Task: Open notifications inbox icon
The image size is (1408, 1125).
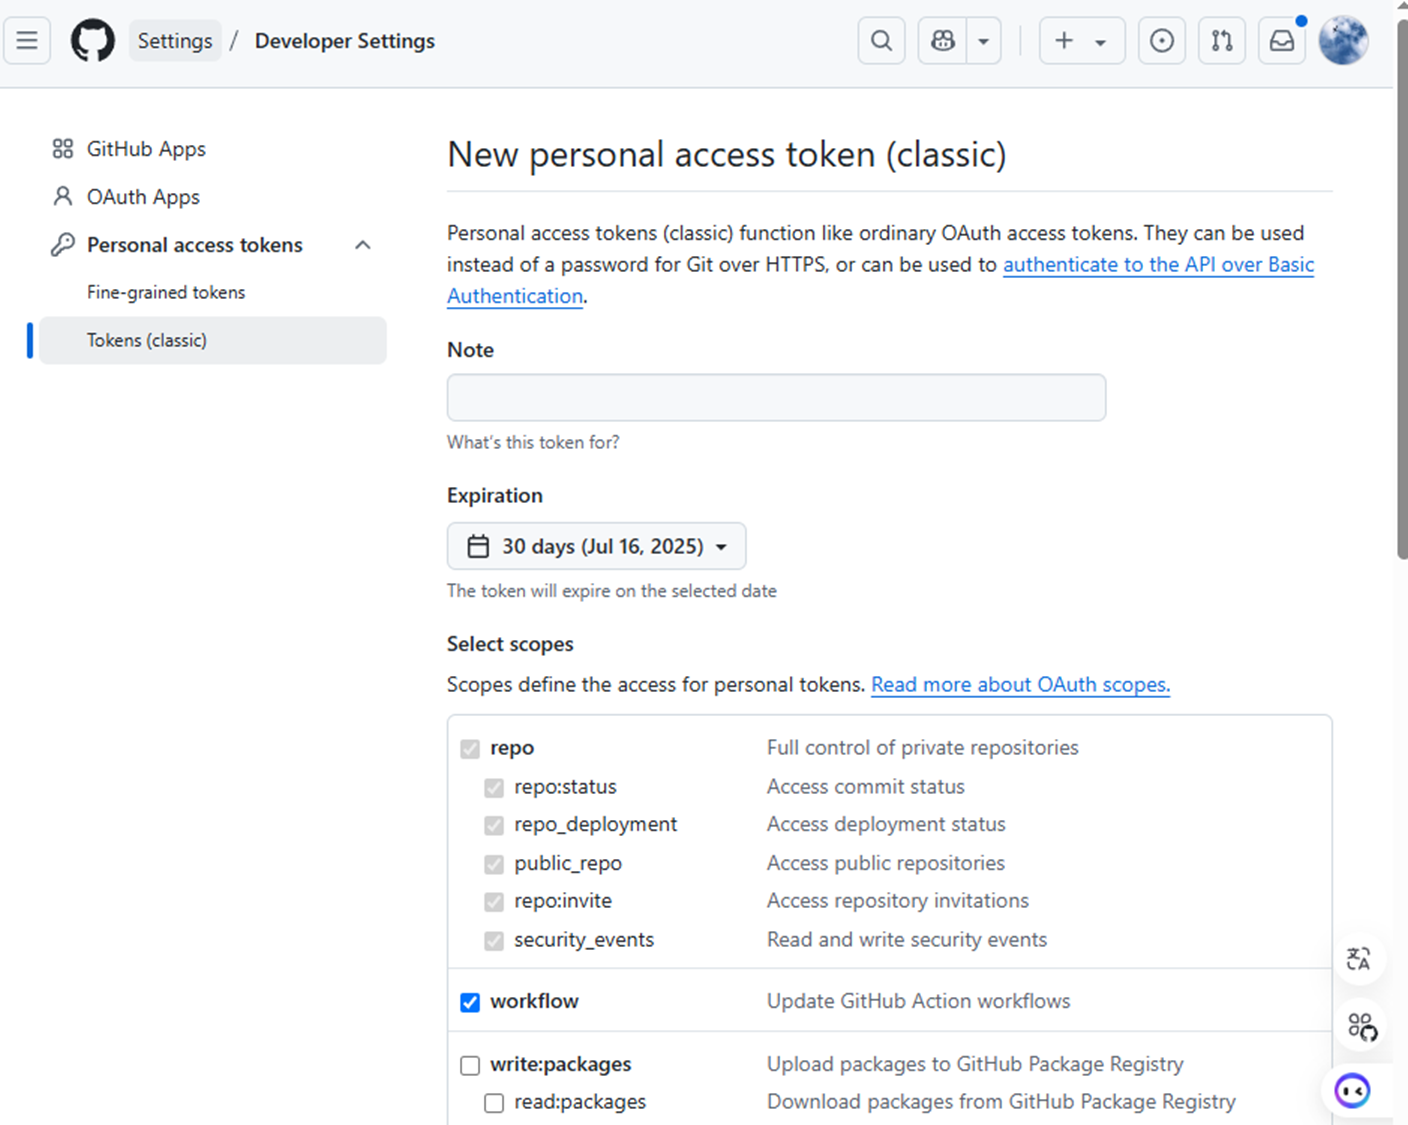Action: pyautogui.click(x=1282, y=41)
